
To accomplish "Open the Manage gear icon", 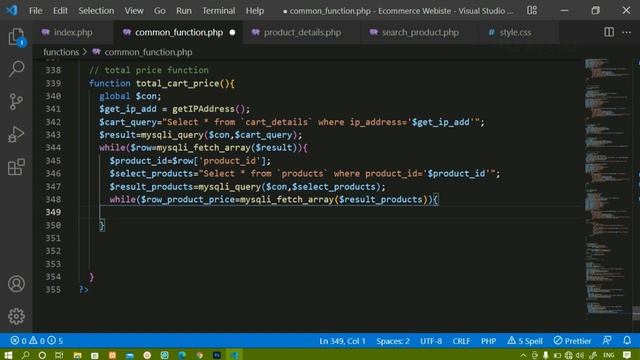I will pos(16,316).
